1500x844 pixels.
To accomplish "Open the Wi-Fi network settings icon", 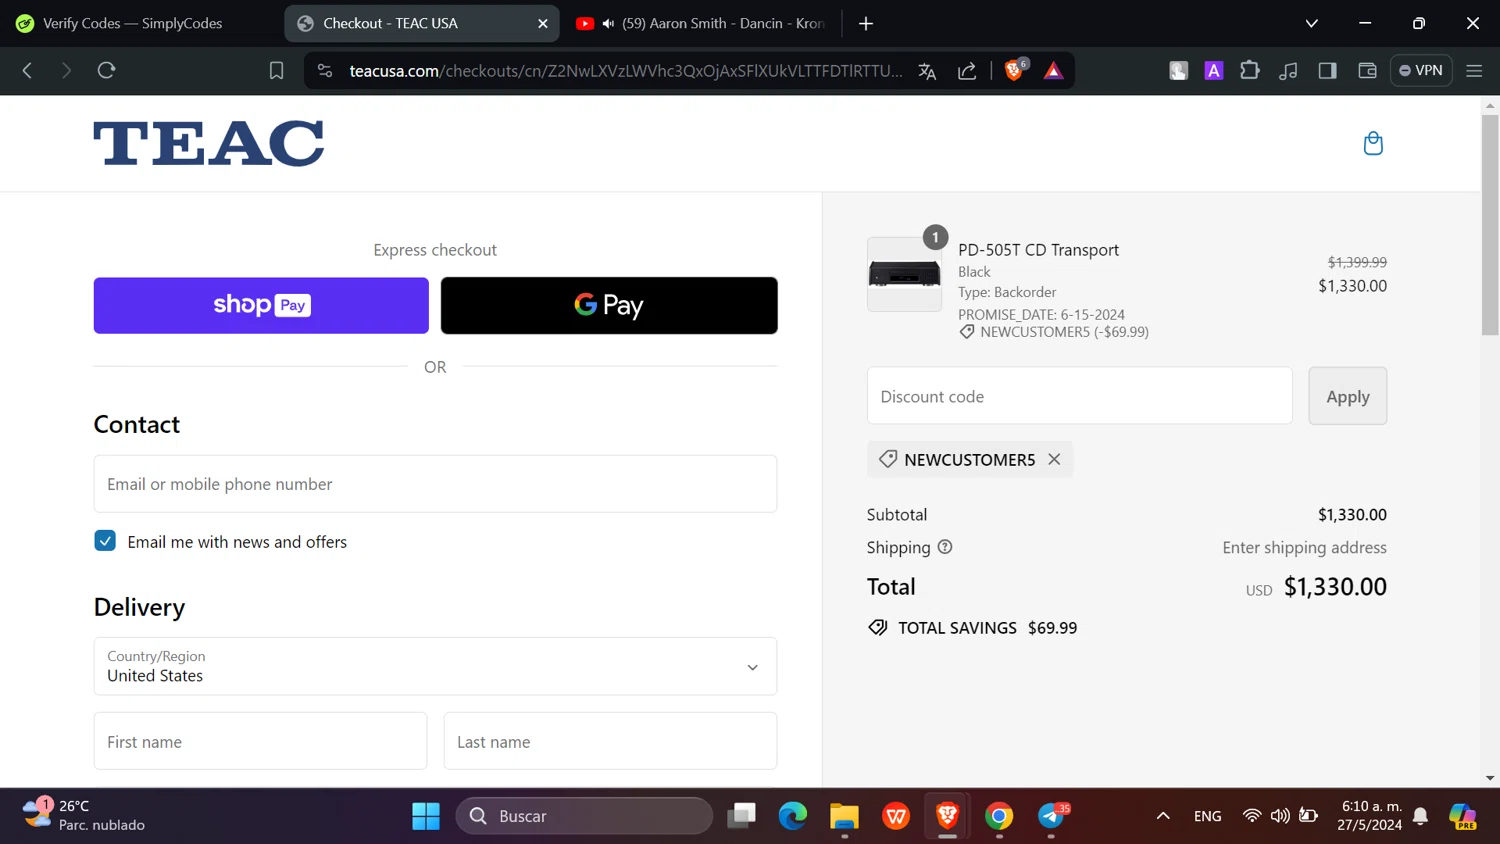I will 1251,816.
